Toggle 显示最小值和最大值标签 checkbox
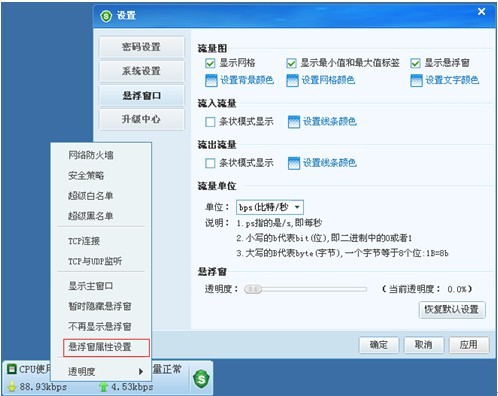 coord(291,63)
